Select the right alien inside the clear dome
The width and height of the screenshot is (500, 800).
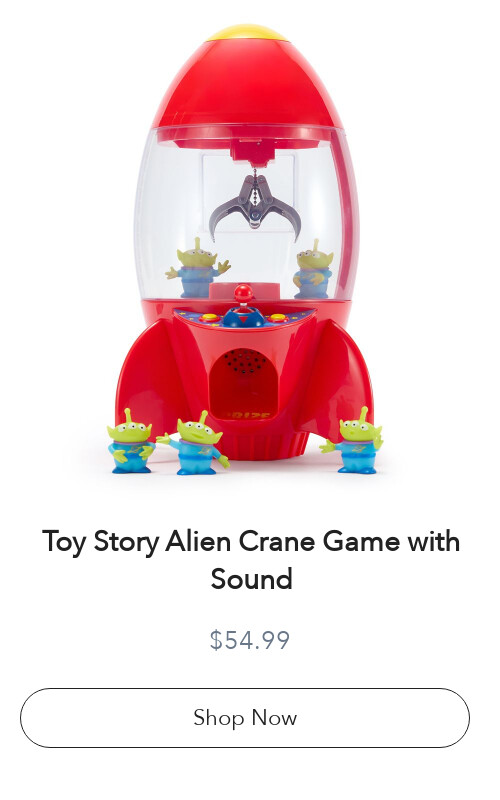tap(313, 269)
